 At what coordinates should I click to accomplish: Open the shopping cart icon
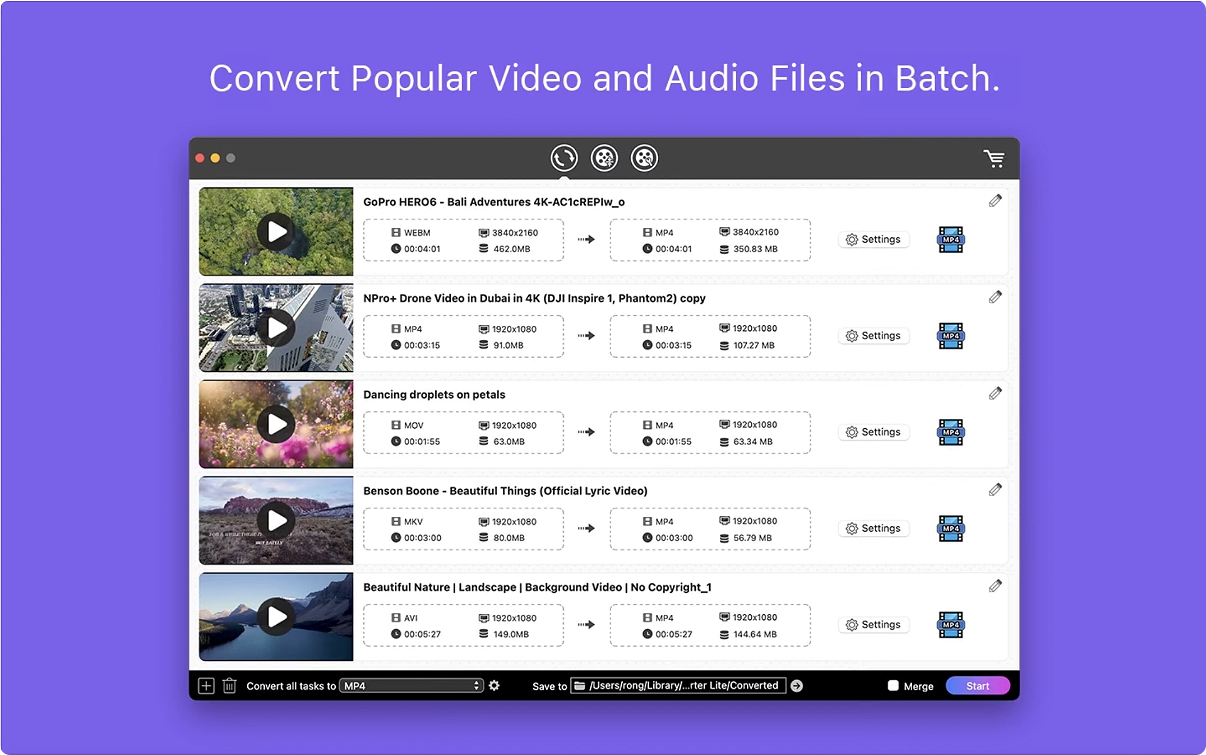(993, 158)
